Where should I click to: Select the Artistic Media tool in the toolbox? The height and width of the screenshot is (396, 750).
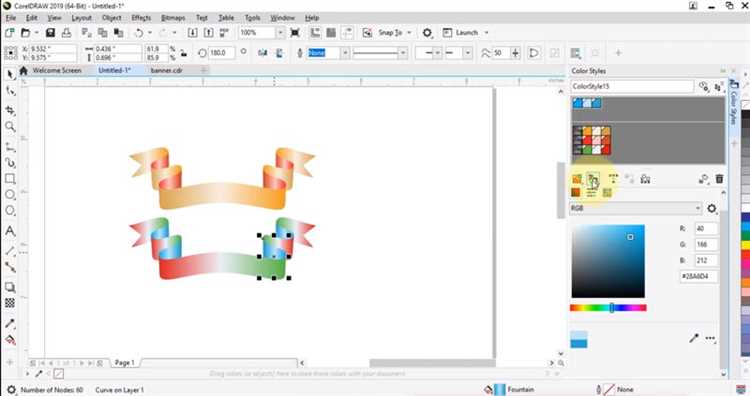[x=10, y=163]
